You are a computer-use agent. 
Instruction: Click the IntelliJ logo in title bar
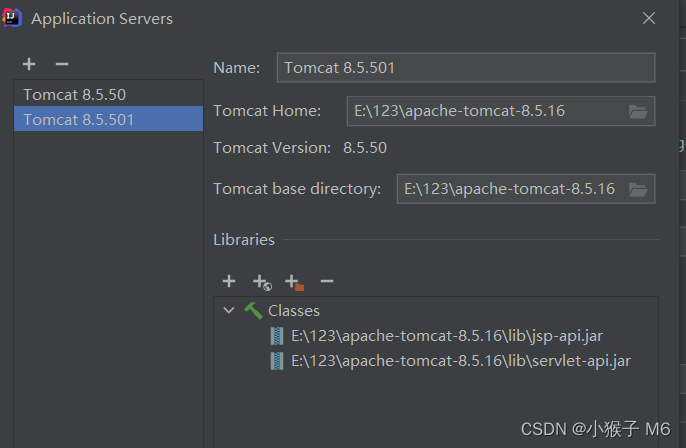(13, 18)
